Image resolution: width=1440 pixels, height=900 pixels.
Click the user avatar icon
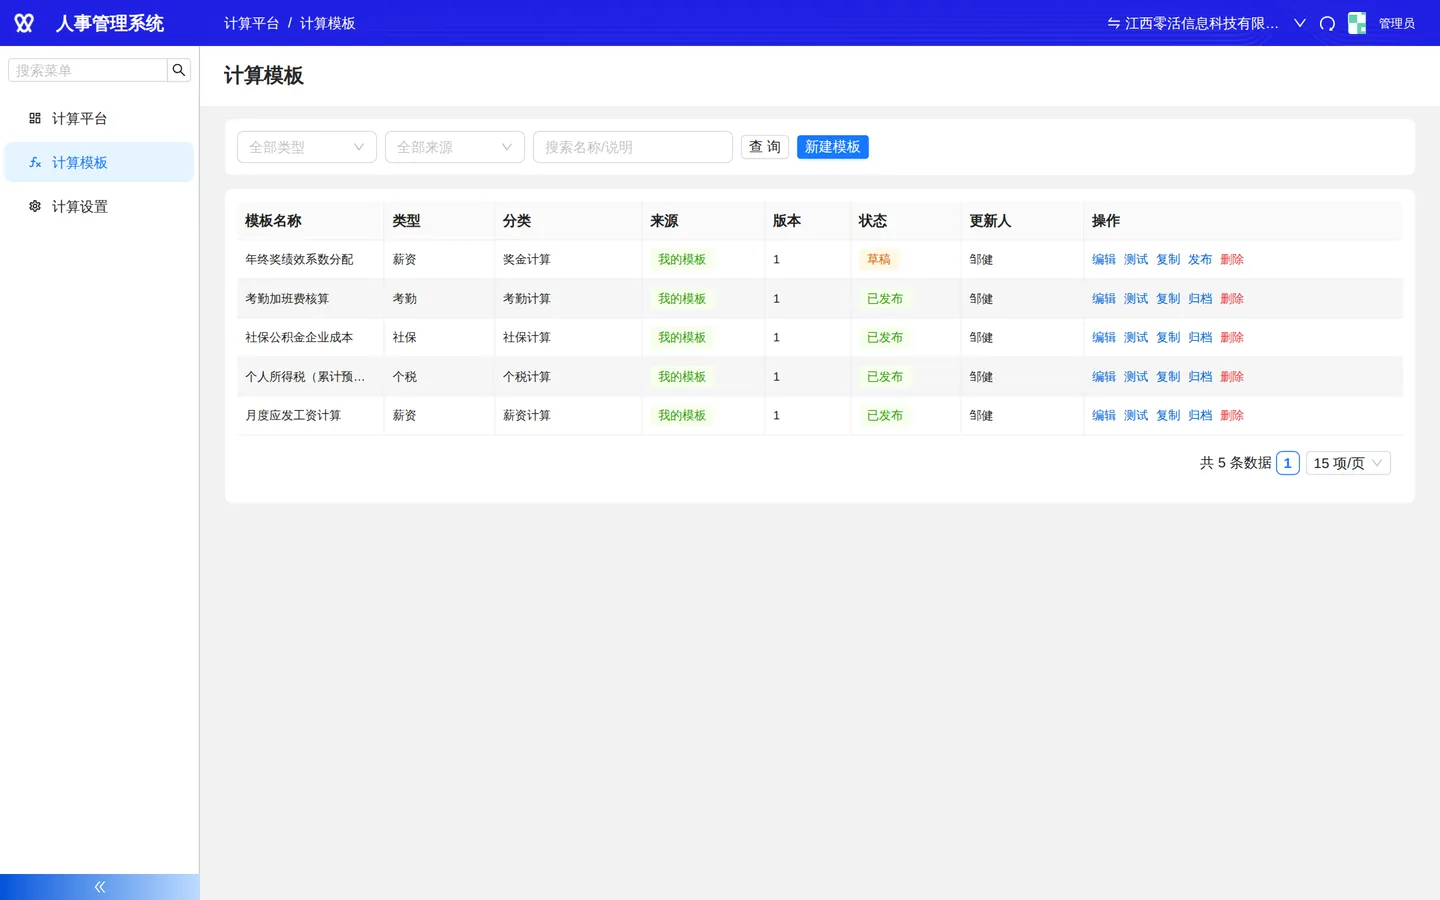[x=1357, y=23]
